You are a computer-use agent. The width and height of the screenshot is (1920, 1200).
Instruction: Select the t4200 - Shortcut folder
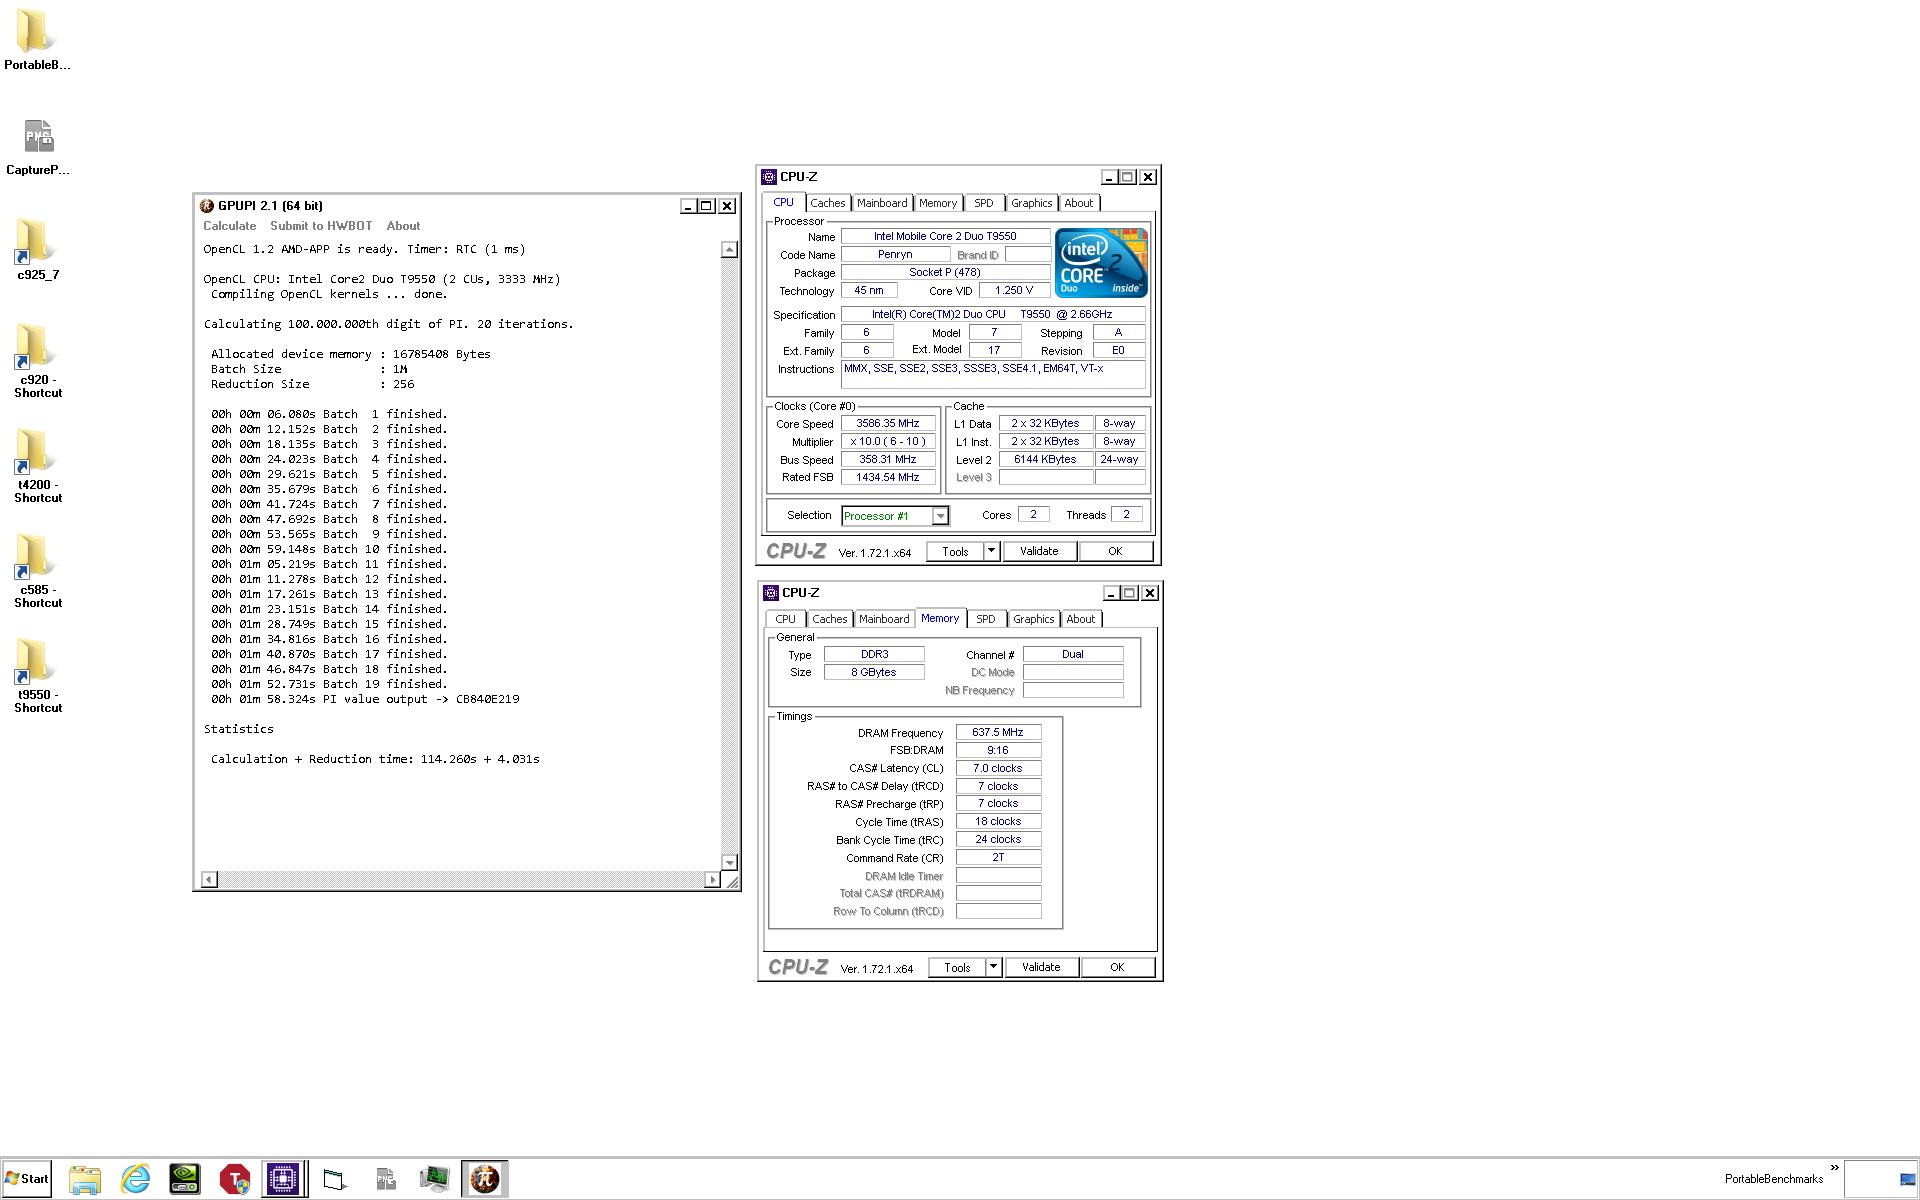pos(37,466)
